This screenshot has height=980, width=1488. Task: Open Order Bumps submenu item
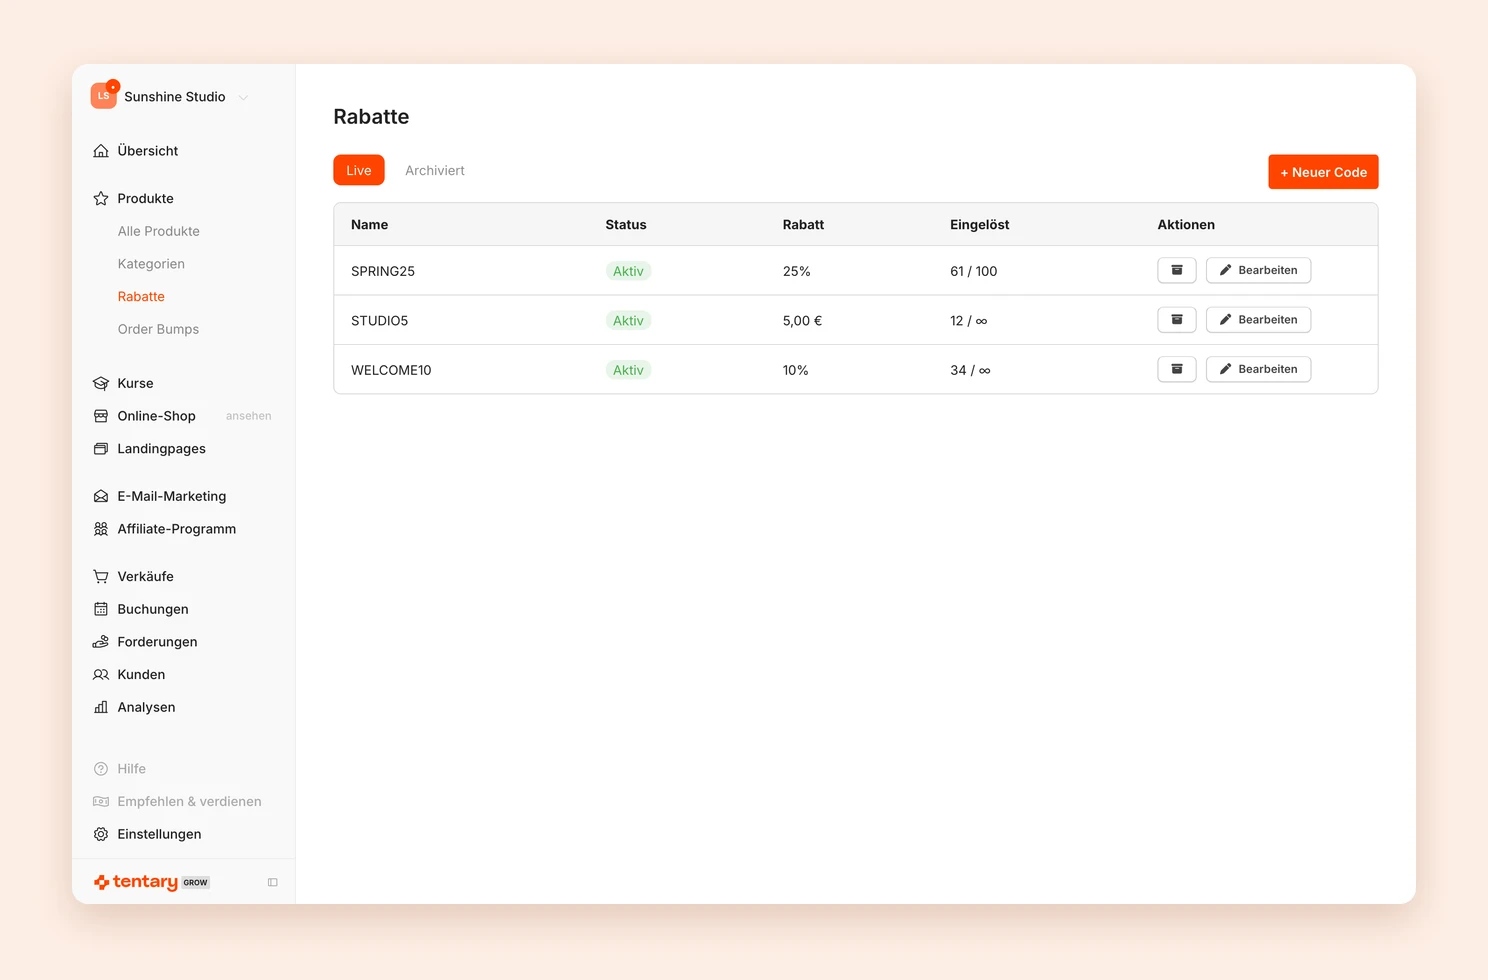coord(158,329)
